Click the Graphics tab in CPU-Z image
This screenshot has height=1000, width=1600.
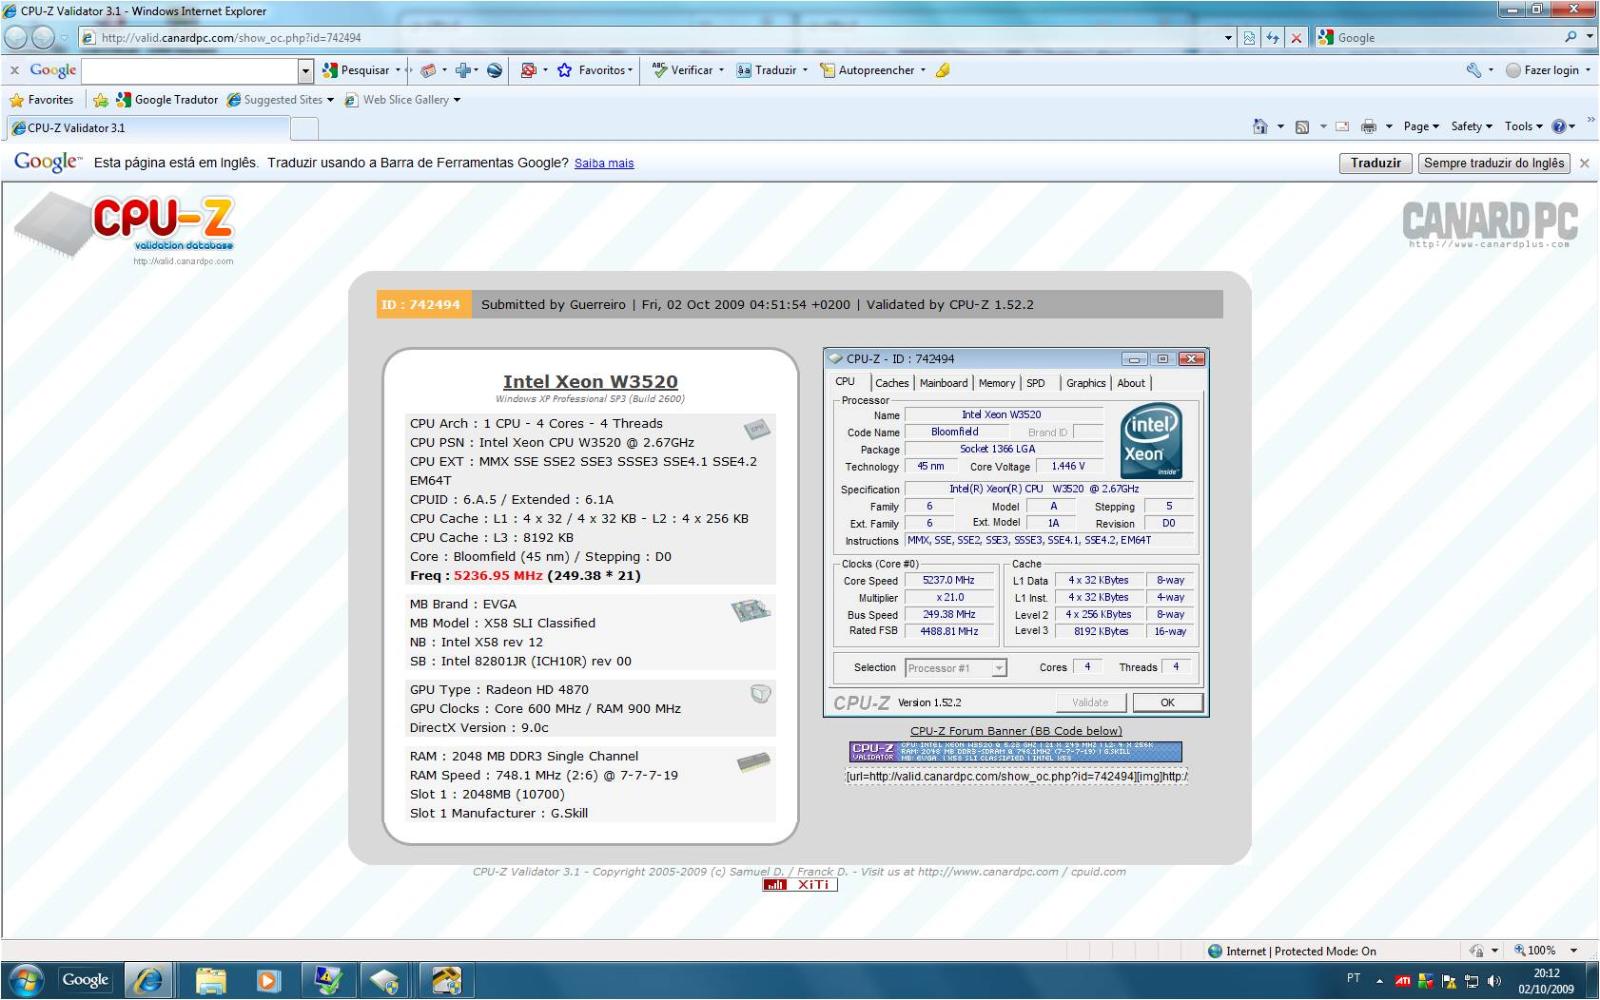(1085, 383)
